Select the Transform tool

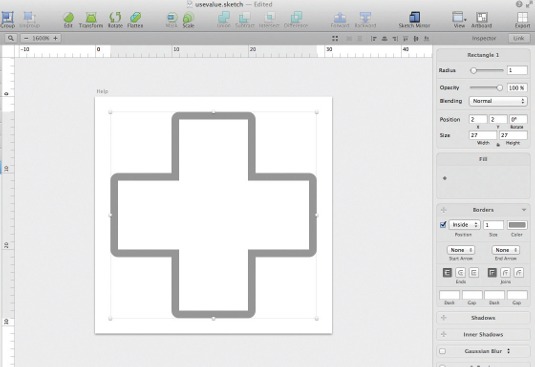click(x=91, y=18)
